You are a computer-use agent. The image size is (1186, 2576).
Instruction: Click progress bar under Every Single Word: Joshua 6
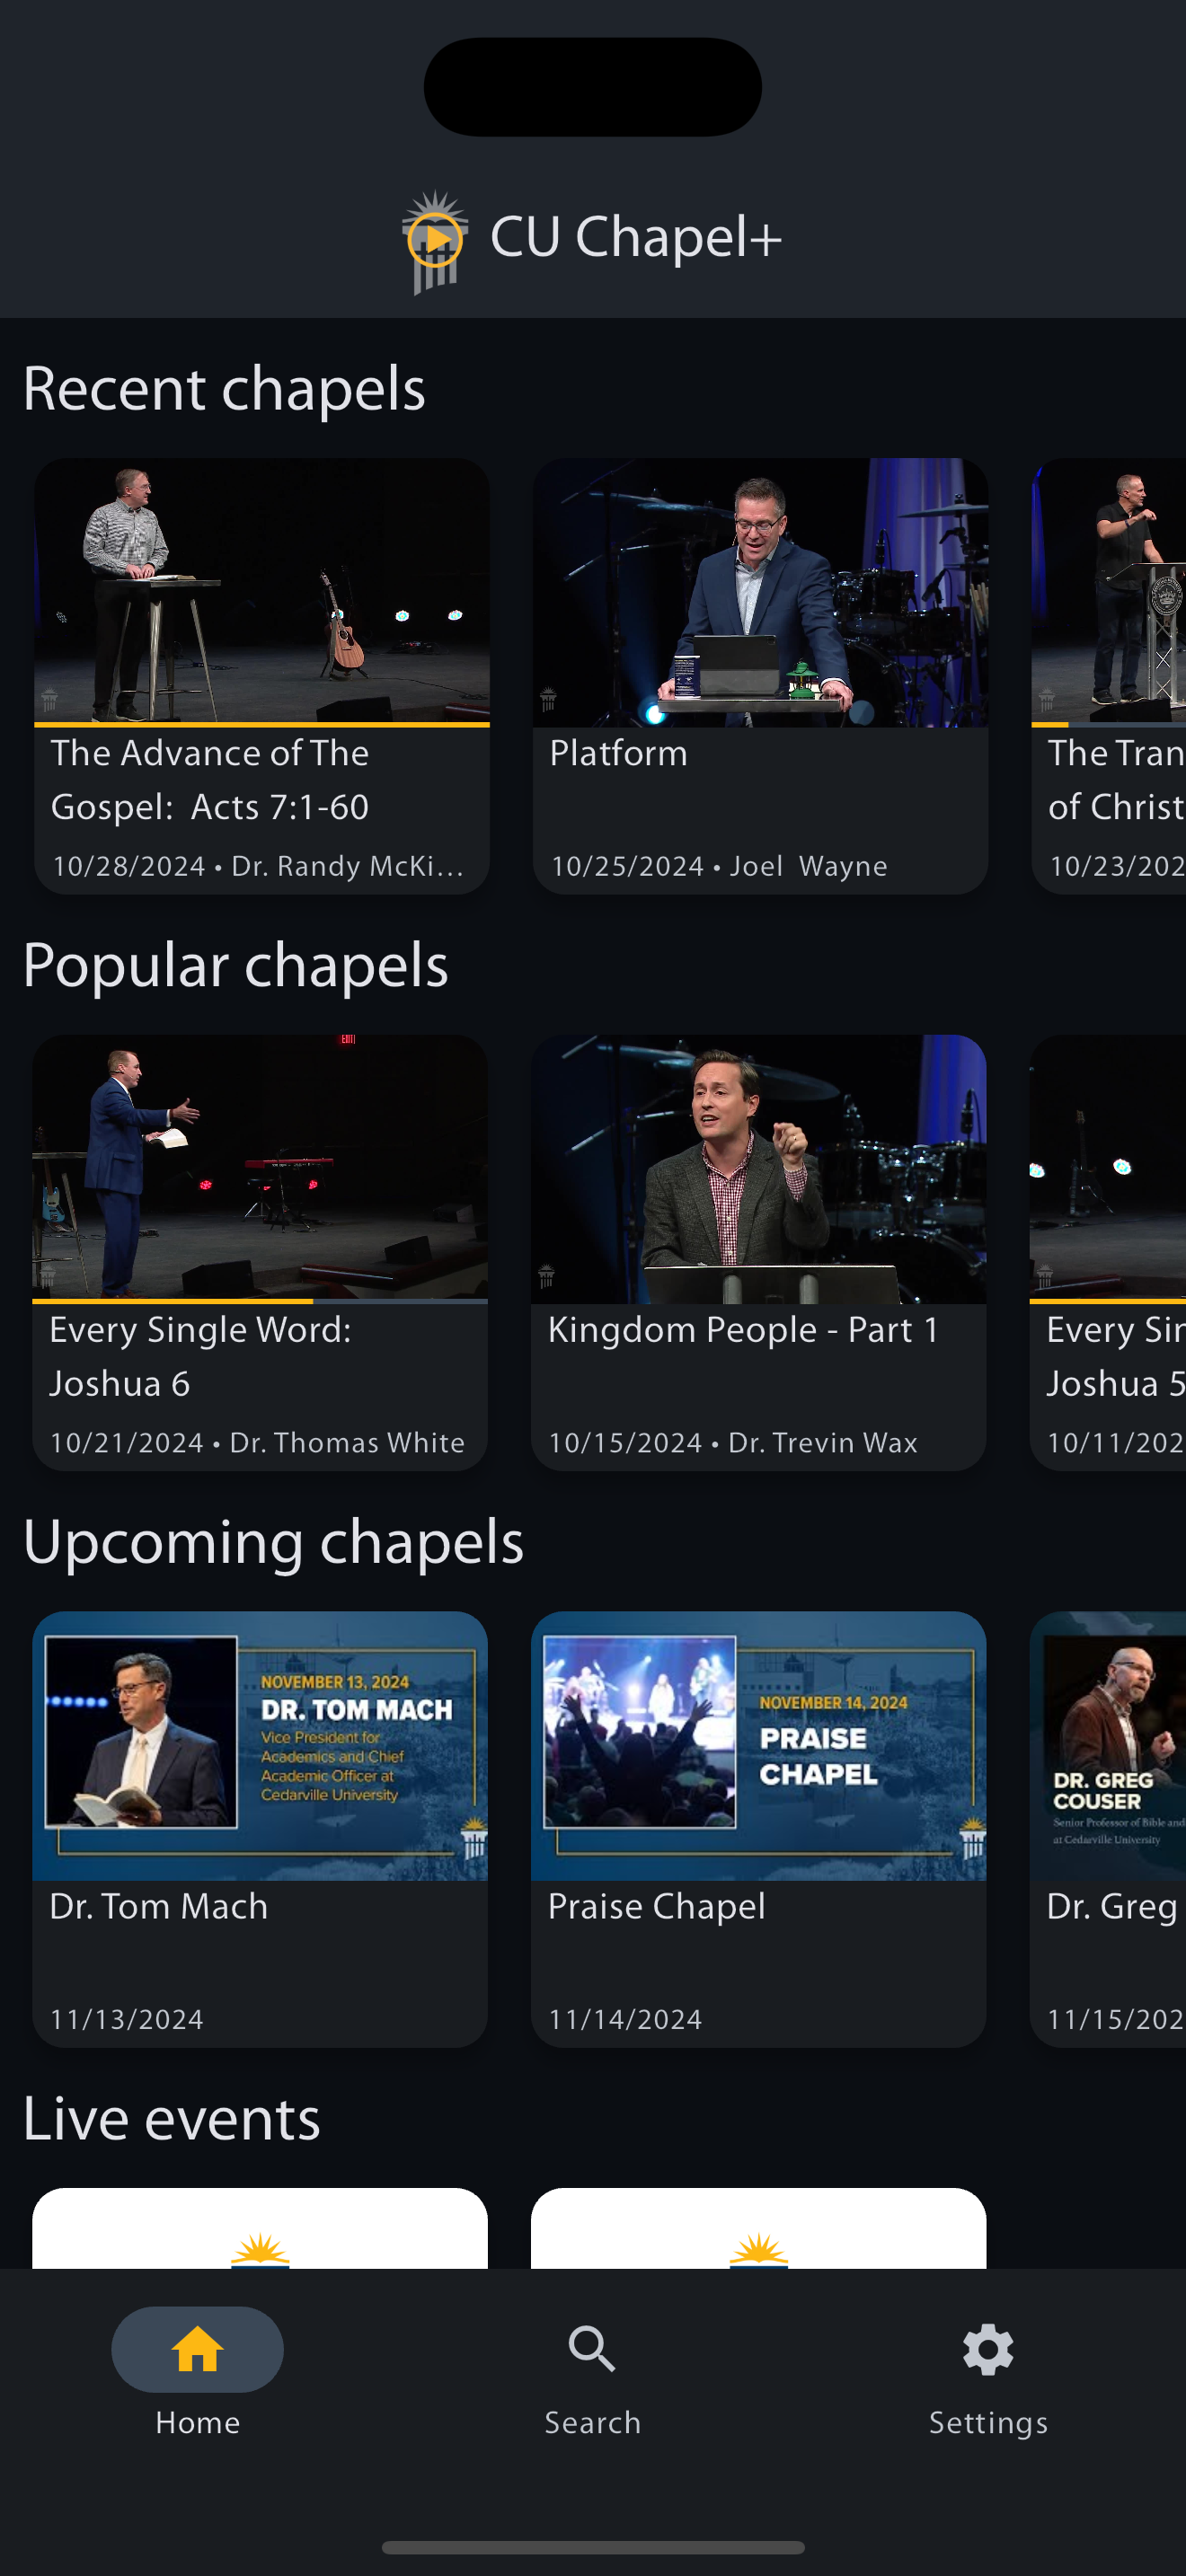click(x=260, y=1301)
